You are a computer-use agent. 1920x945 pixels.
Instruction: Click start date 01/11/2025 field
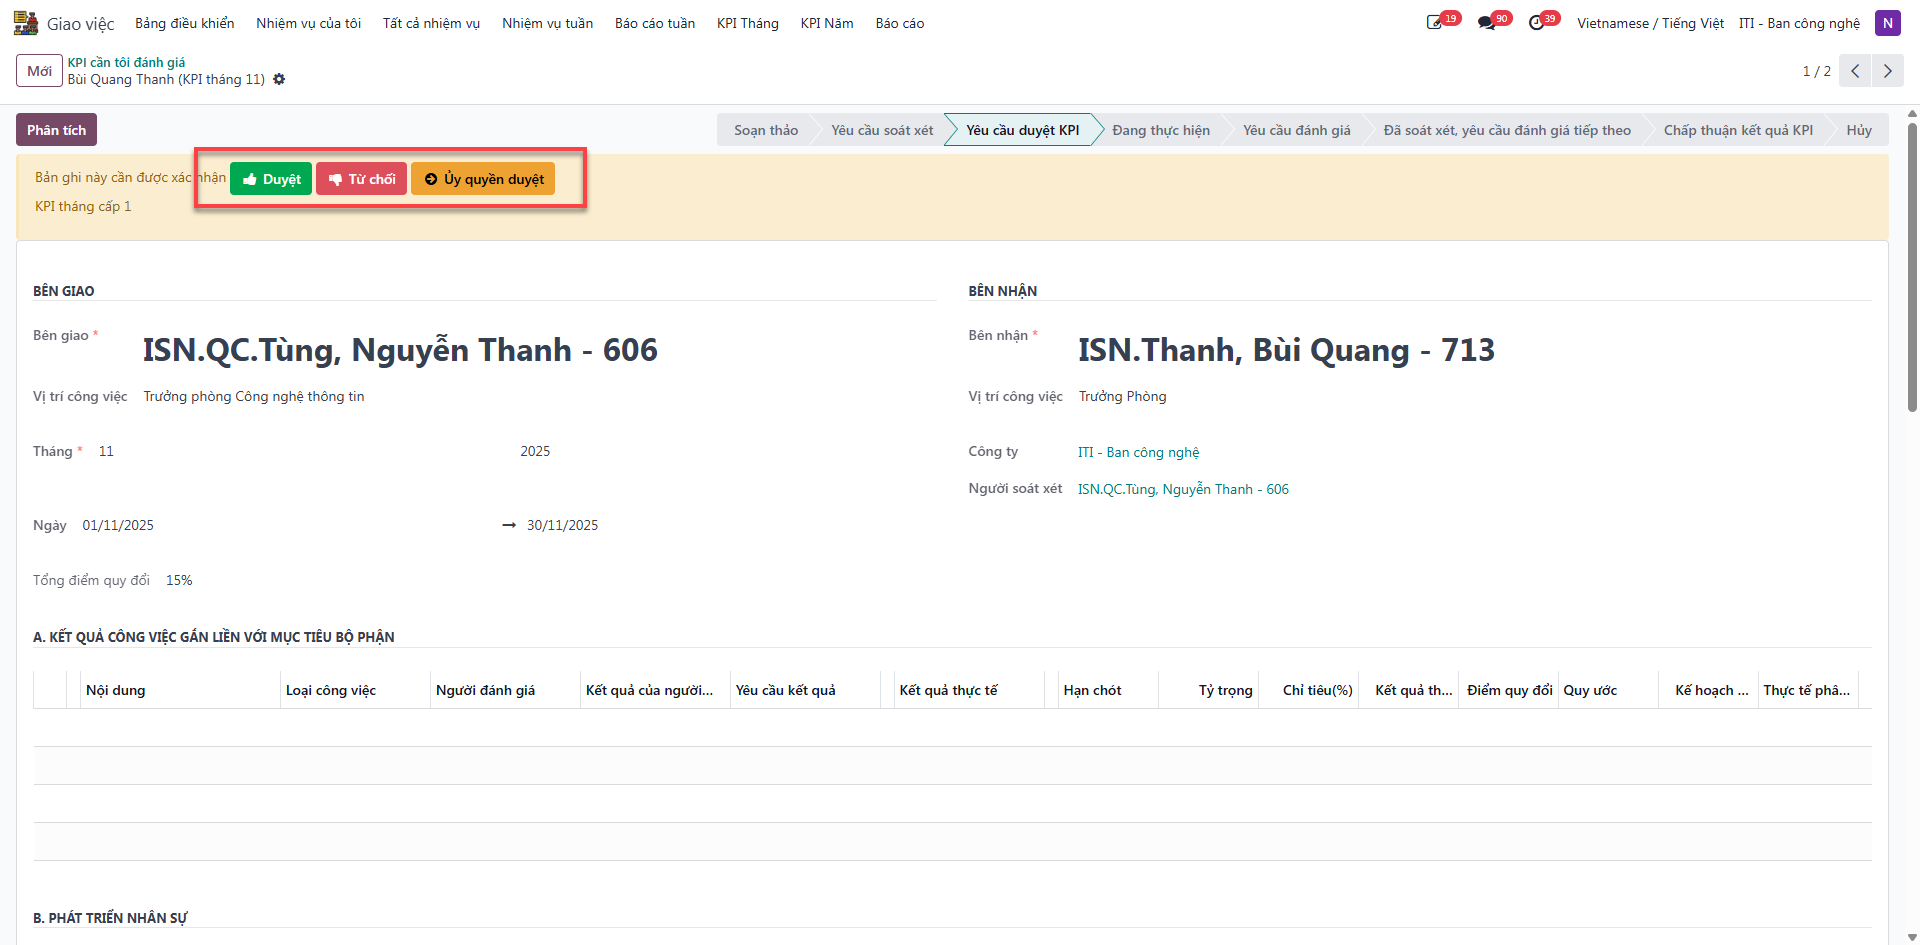[x=118, y=525]
